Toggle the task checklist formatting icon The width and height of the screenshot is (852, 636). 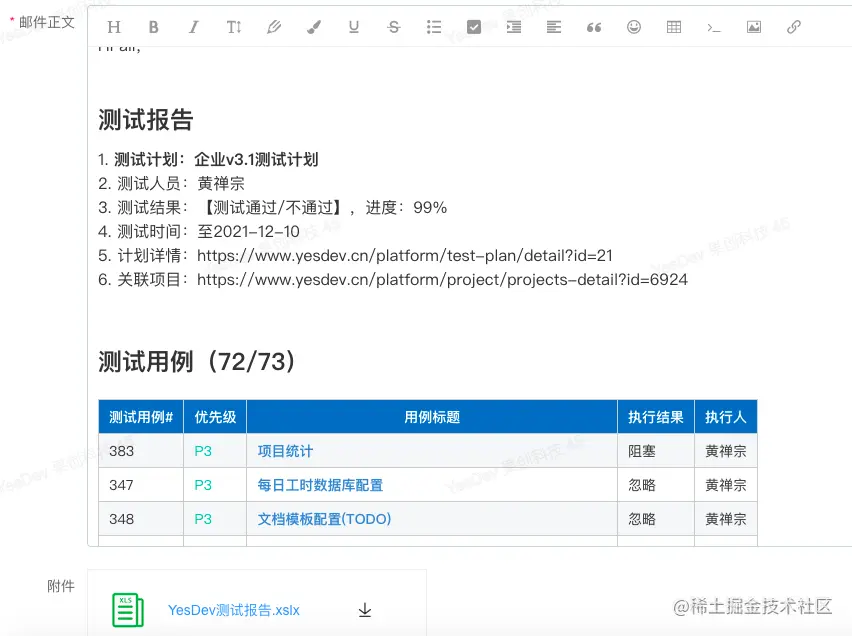[473, 28]
